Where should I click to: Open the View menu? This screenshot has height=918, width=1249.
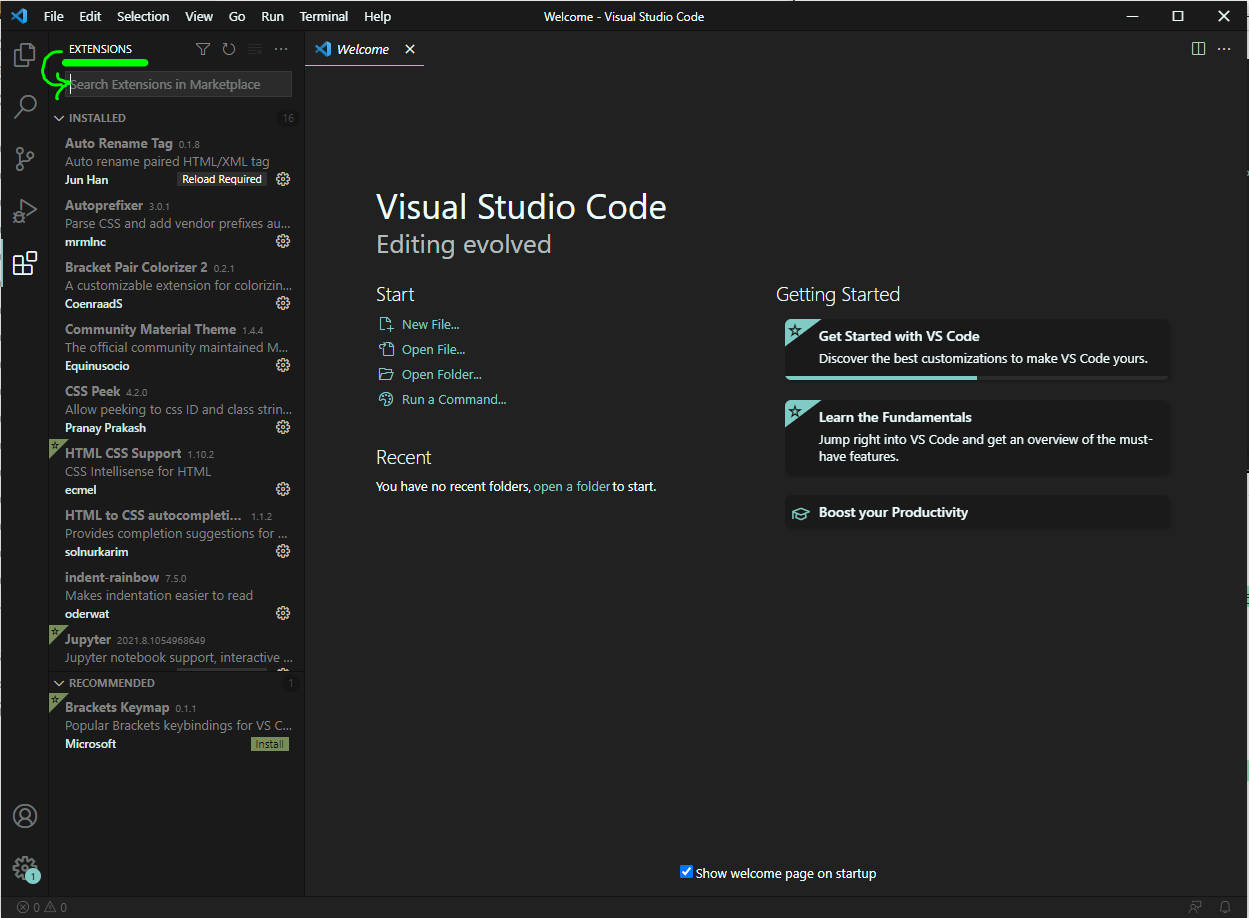(x=199, y=16)
